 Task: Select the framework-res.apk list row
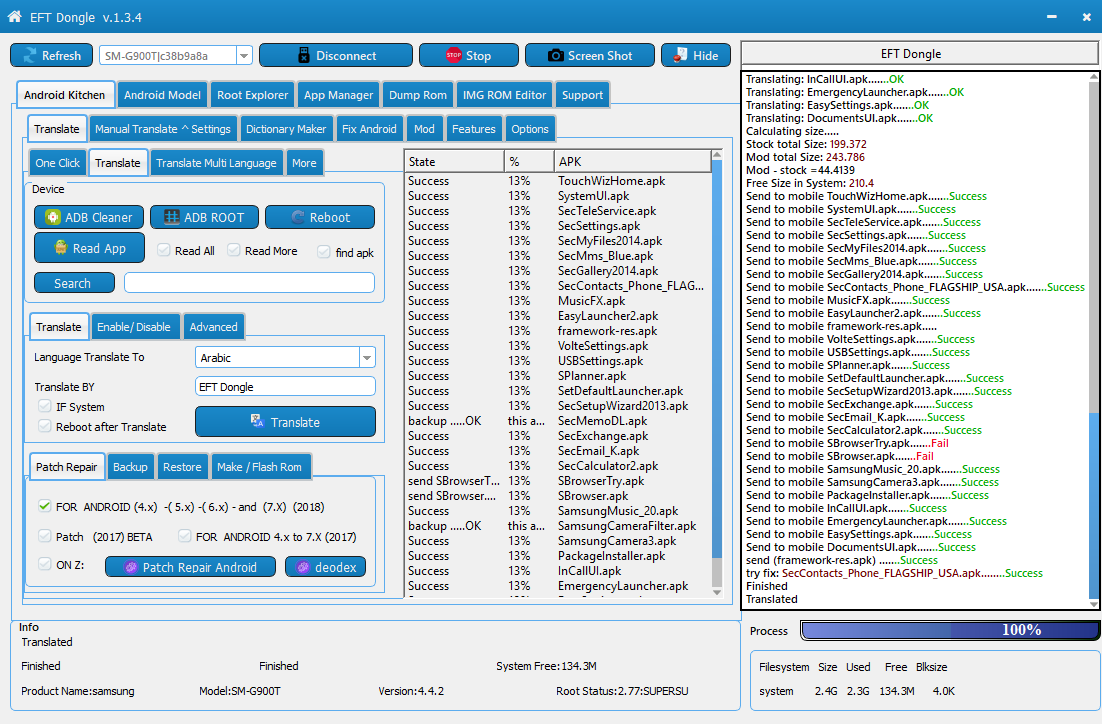pyautogui.click(x=558, y=331)
